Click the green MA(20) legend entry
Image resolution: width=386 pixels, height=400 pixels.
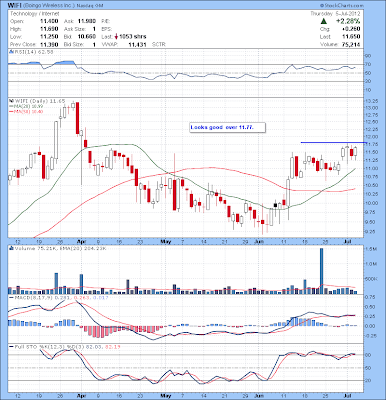pos(27,106)
